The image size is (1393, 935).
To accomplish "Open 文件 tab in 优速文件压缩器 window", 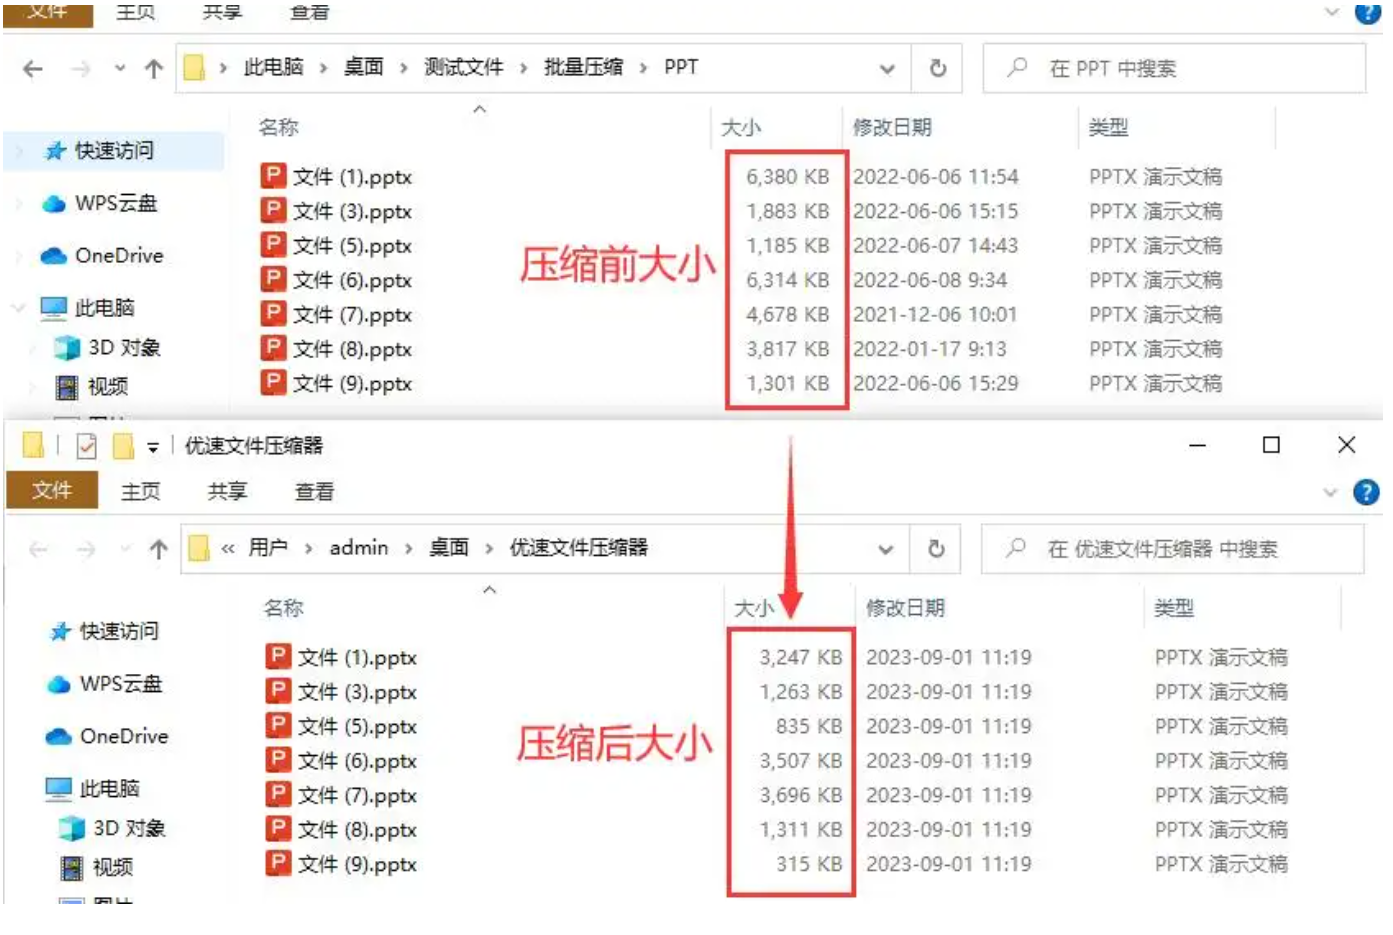I will coord(52,490).
